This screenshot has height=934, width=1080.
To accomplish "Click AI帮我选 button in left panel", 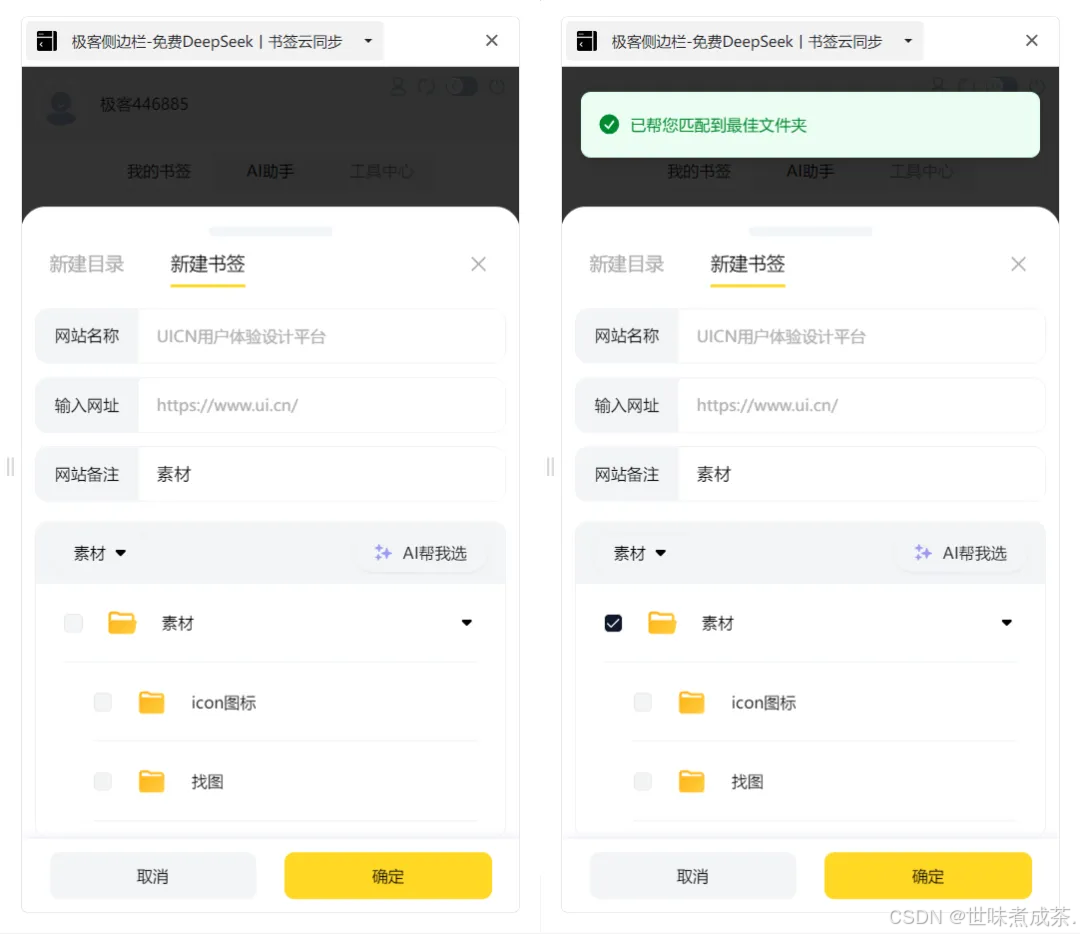I will (x=421, y=553).
